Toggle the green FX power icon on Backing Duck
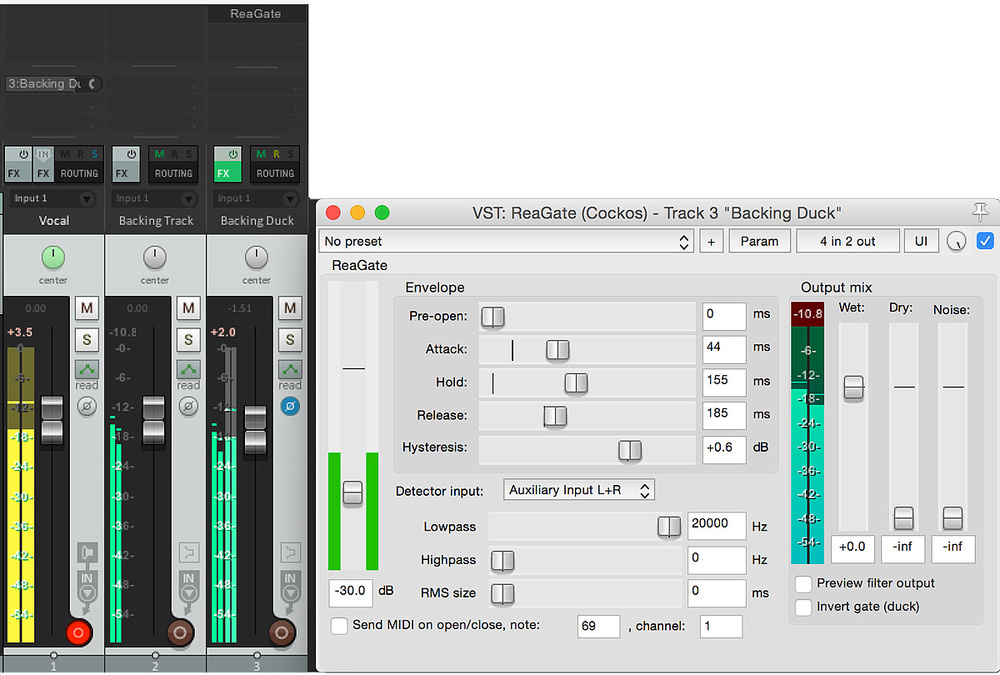Image resolution: width=1000 pixels, height=675 pixels. pos(233,154)
